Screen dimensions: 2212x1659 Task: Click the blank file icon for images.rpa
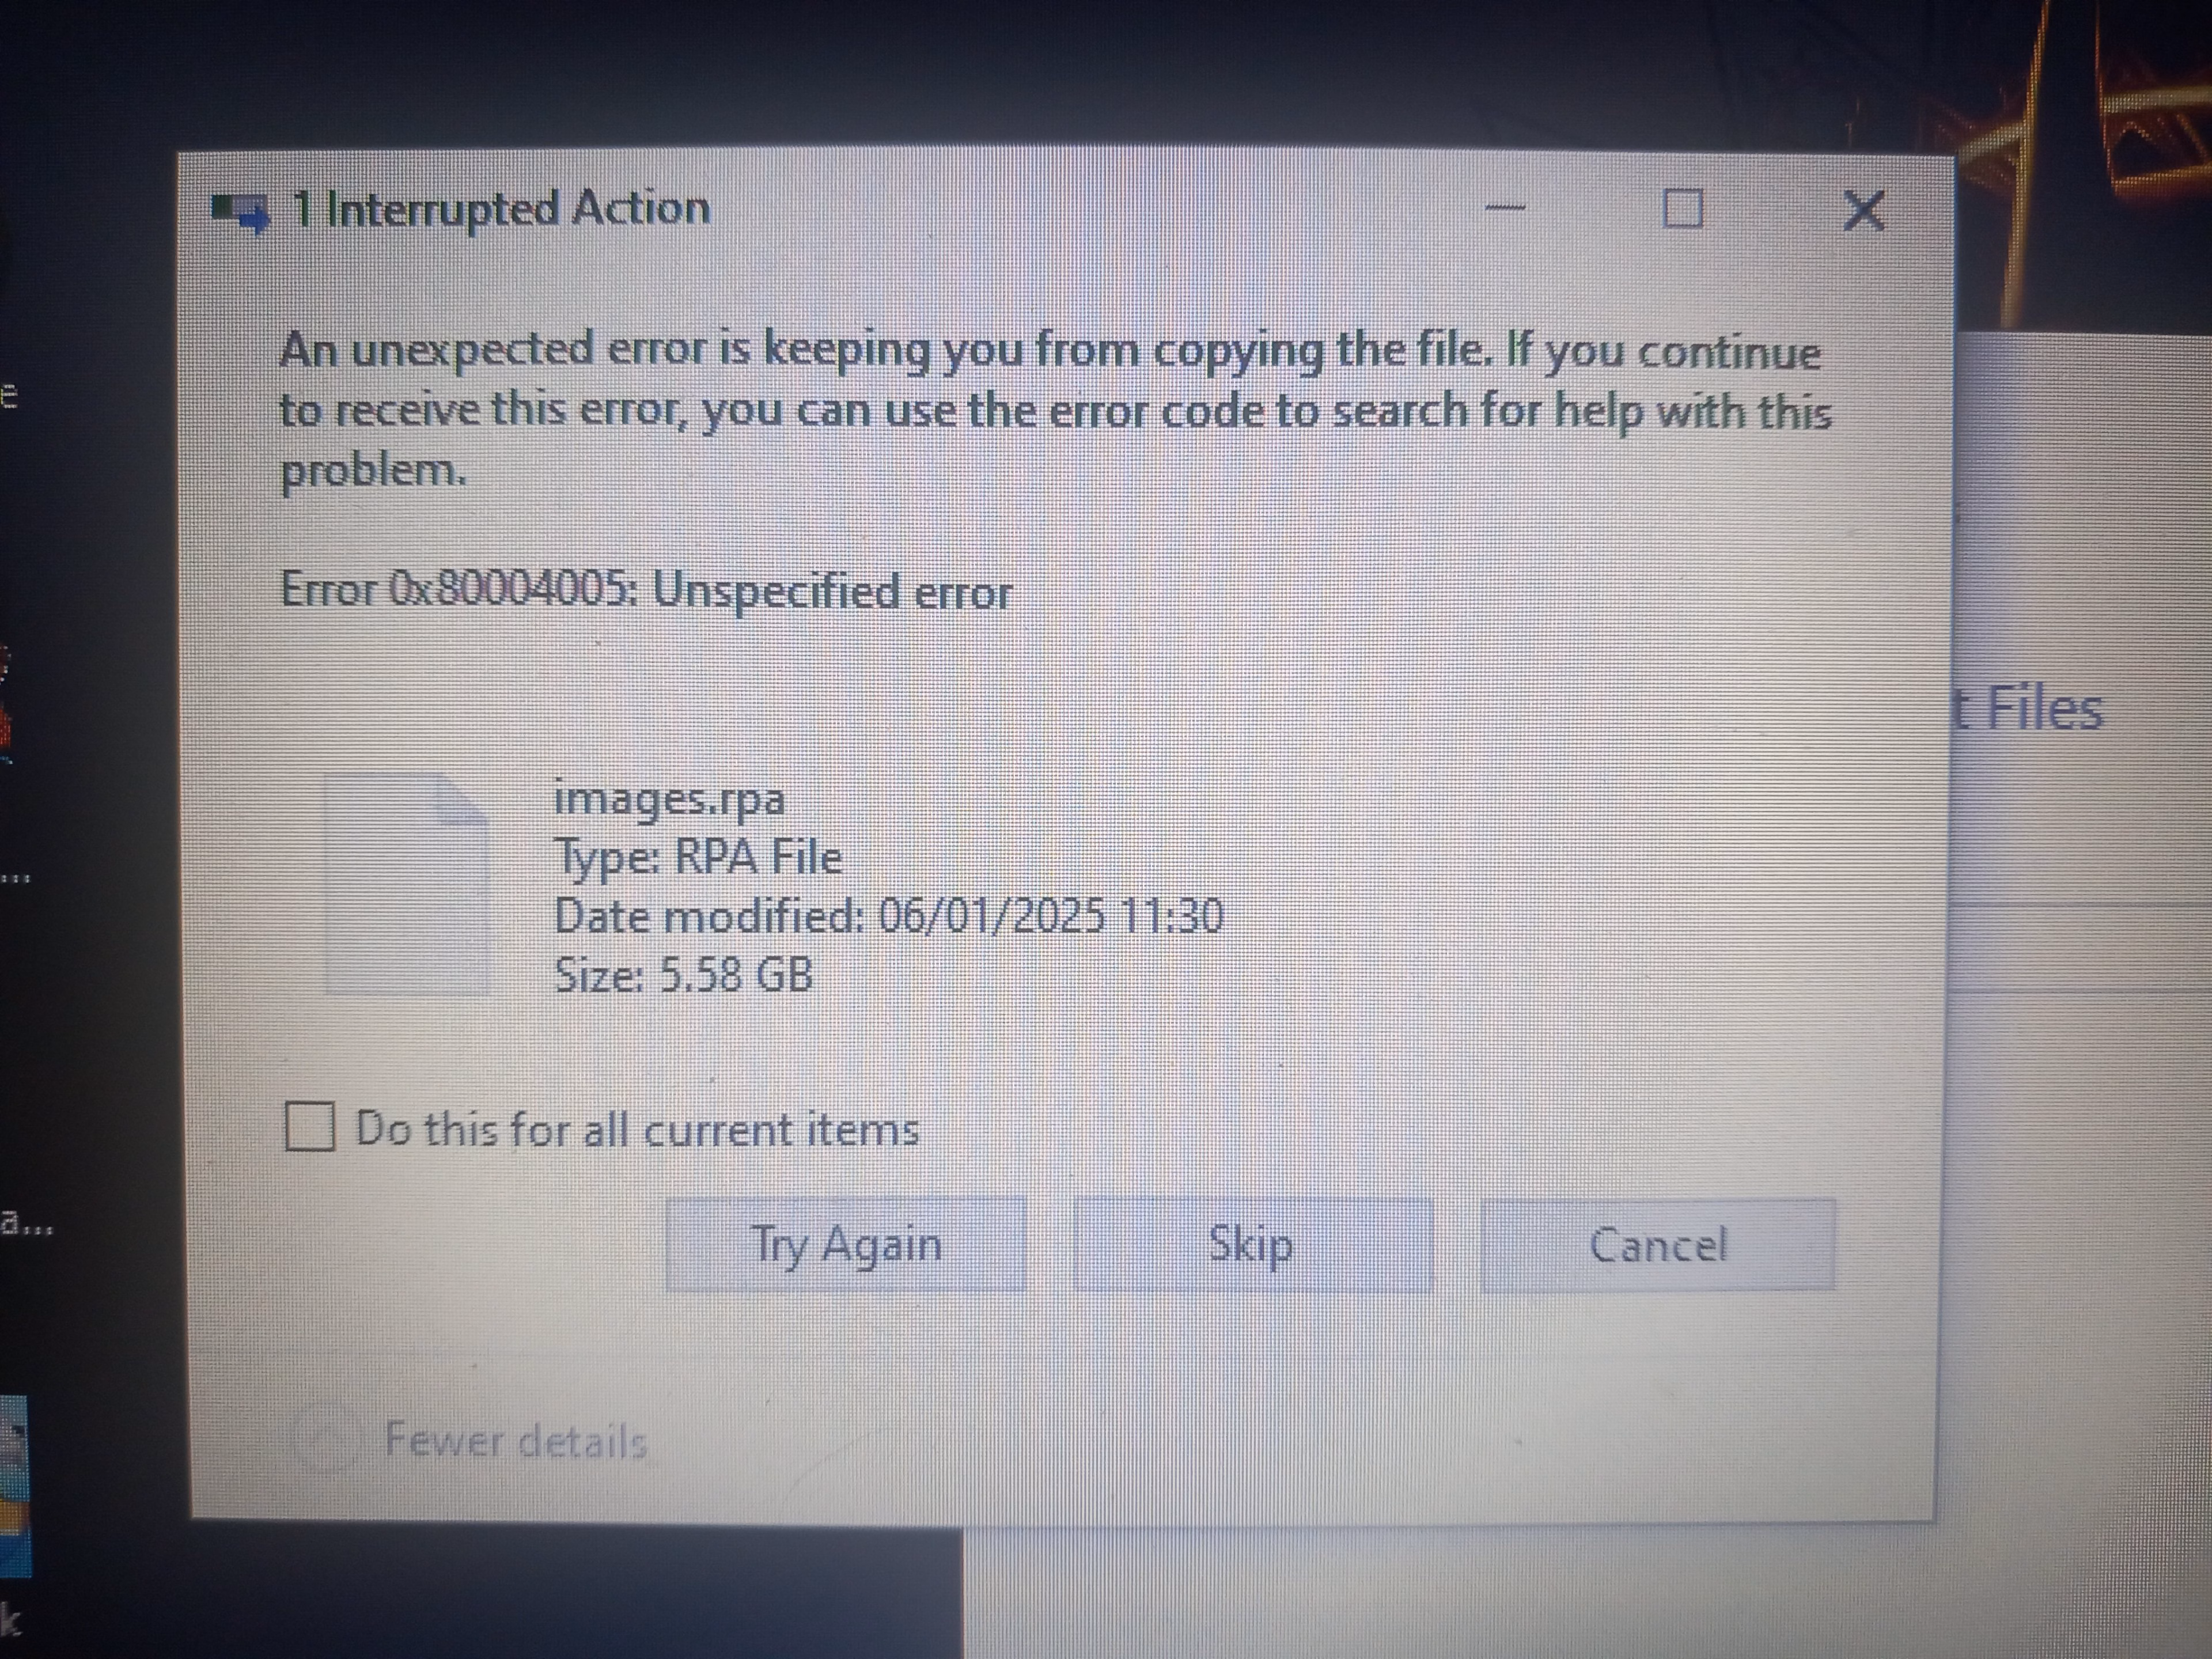pyautogui.click(x=407, y=883)
